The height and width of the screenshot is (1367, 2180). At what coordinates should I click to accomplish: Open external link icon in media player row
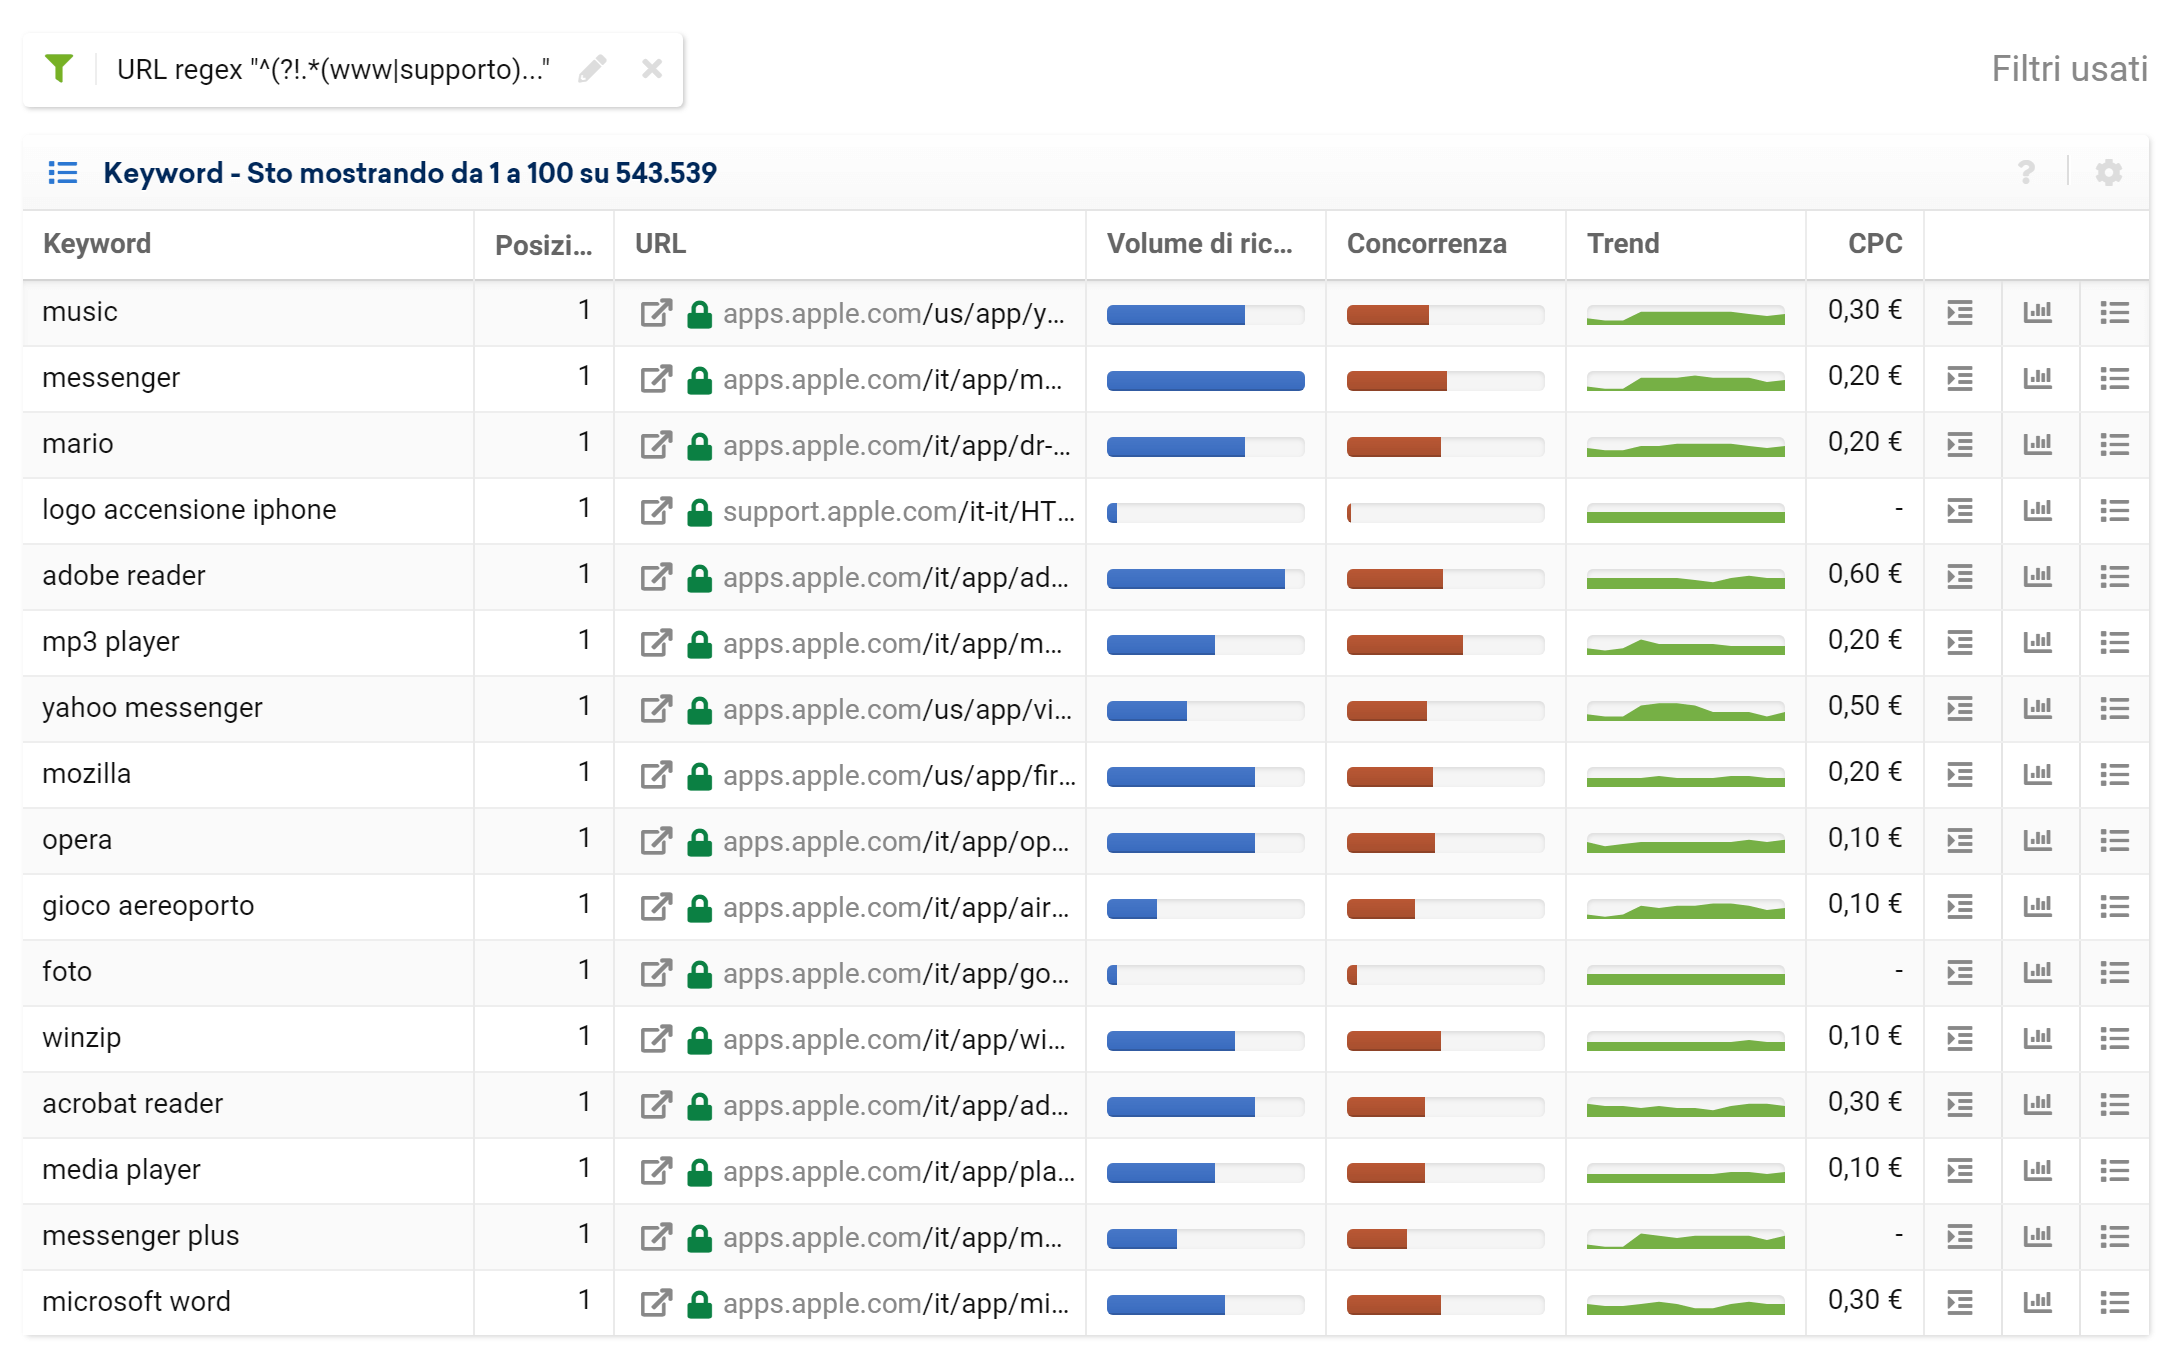656,1171
